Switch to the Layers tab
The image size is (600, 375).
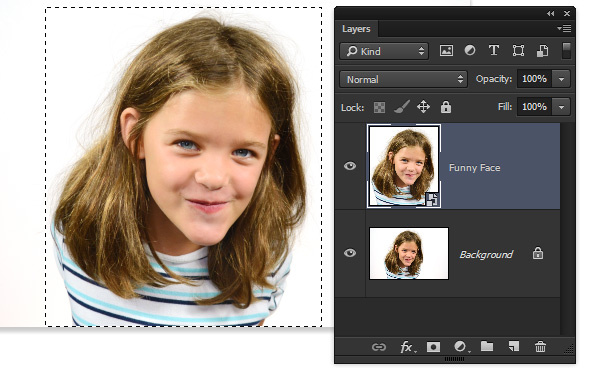click(356, 29)
